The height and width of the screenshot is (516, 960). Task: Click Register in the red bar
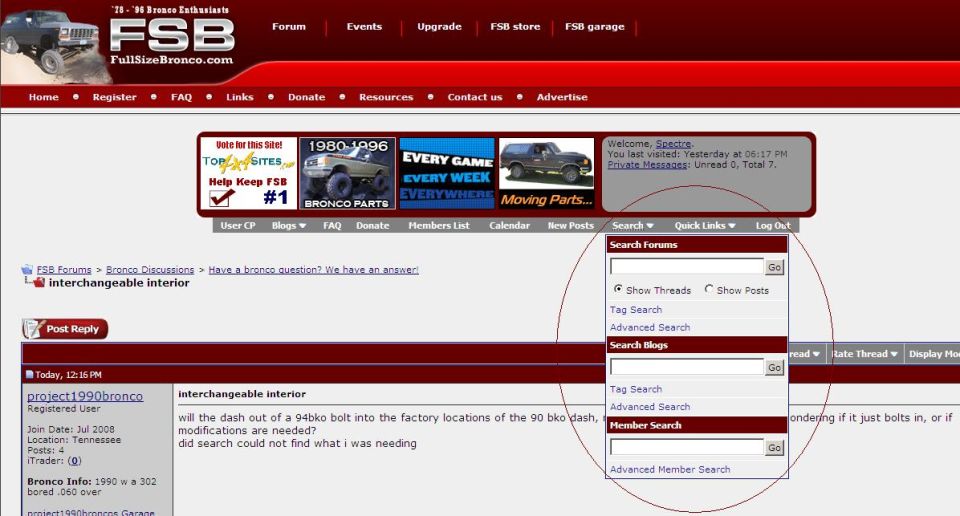[114, 97]
